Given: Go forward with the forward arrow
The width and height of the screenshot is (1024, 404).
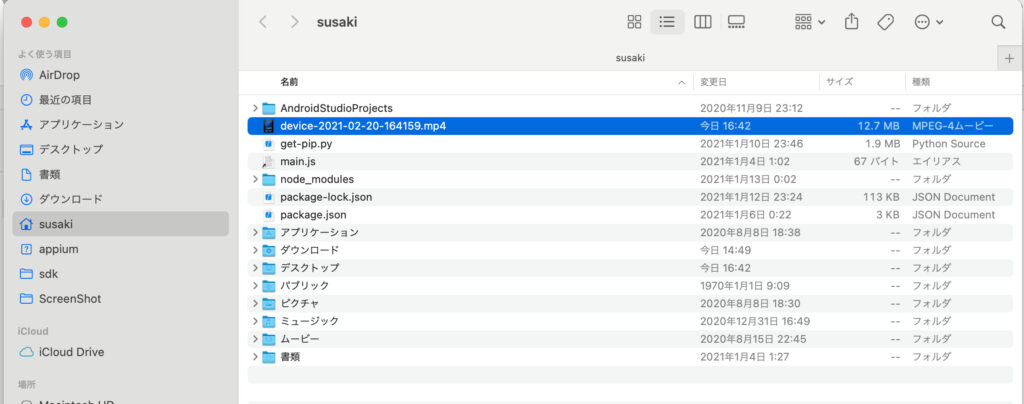Looking at the screenshot, I should point(295,22).
